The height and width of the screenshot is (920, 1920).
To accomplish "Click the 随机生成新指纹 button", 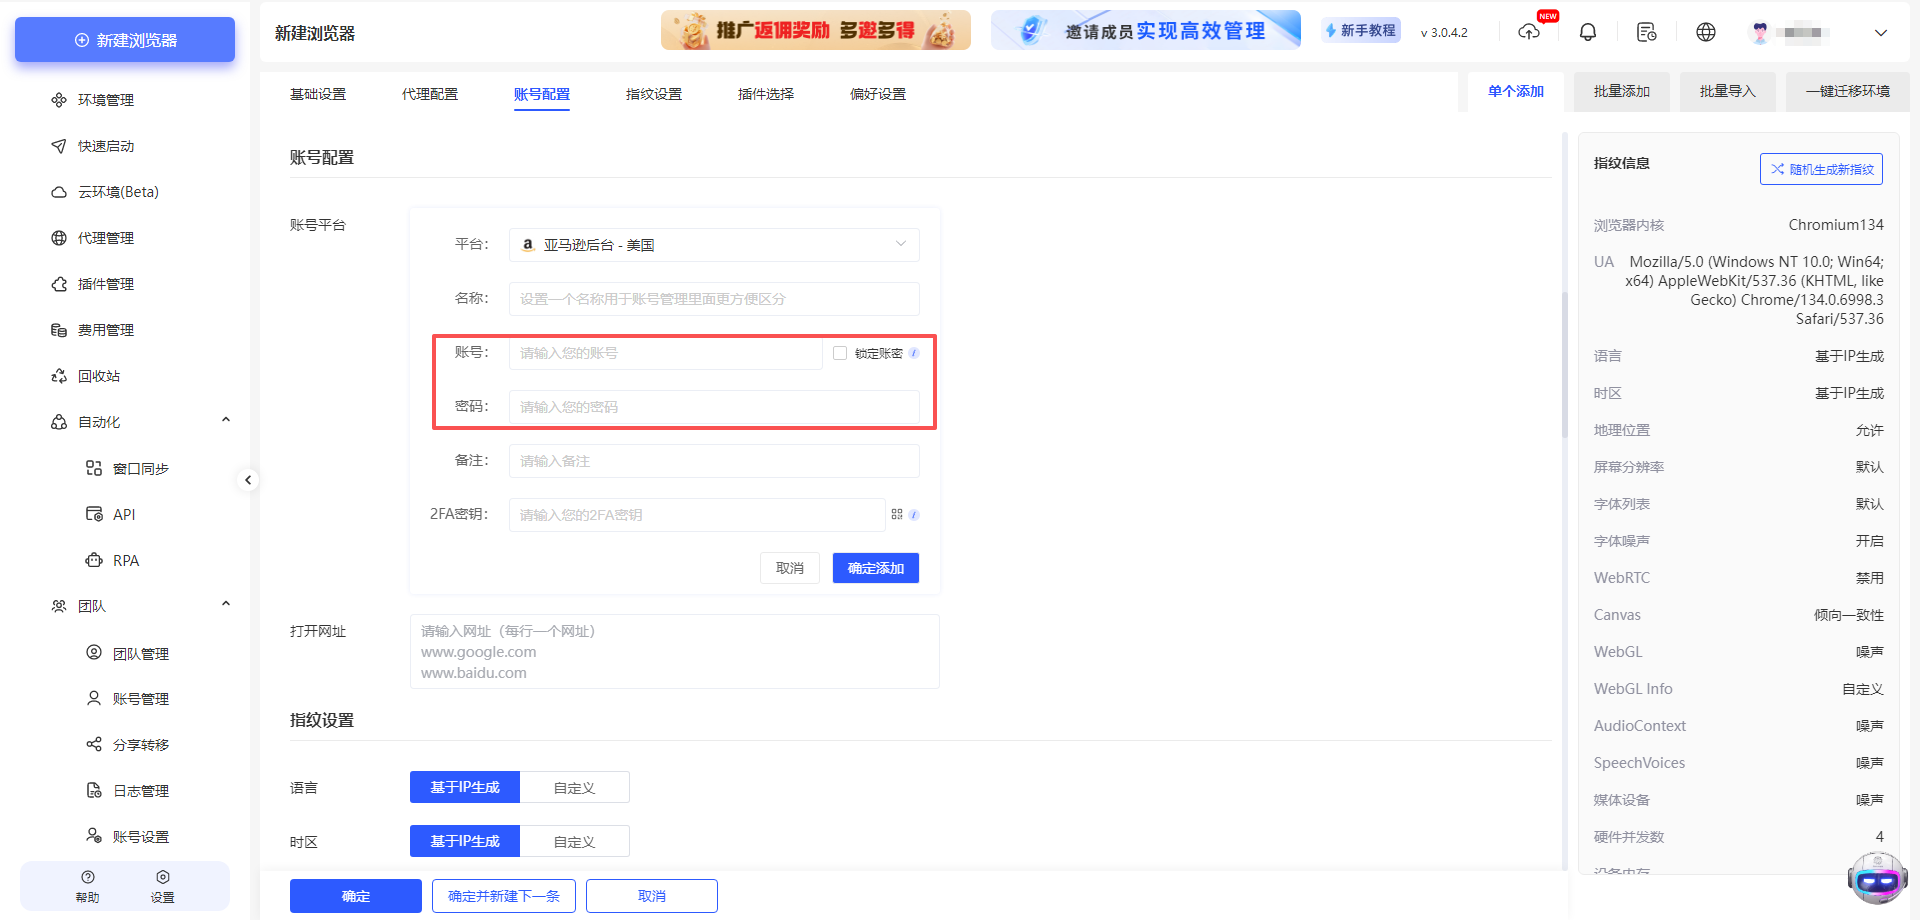I will 1821,168.
